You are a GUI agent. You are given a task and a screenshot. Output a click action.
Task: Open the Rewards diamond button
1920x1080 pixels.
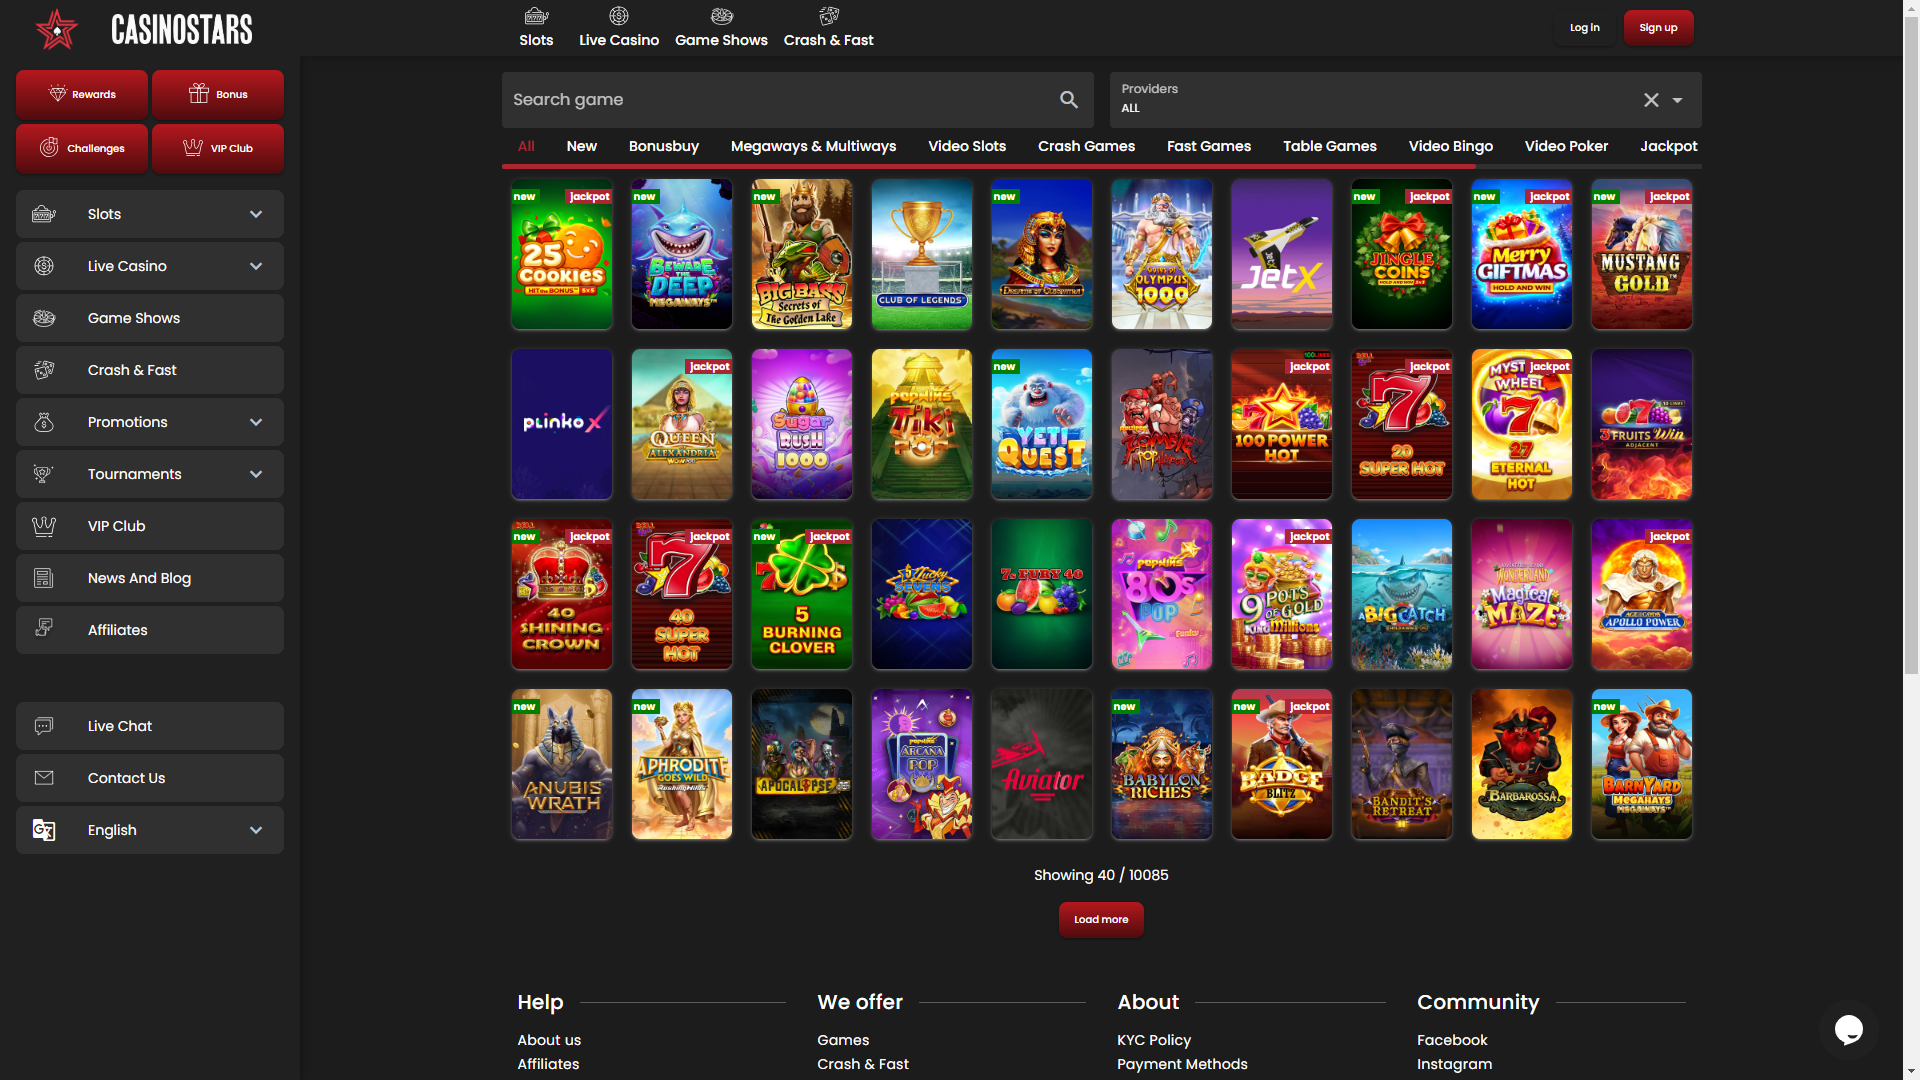coord(82,94)
